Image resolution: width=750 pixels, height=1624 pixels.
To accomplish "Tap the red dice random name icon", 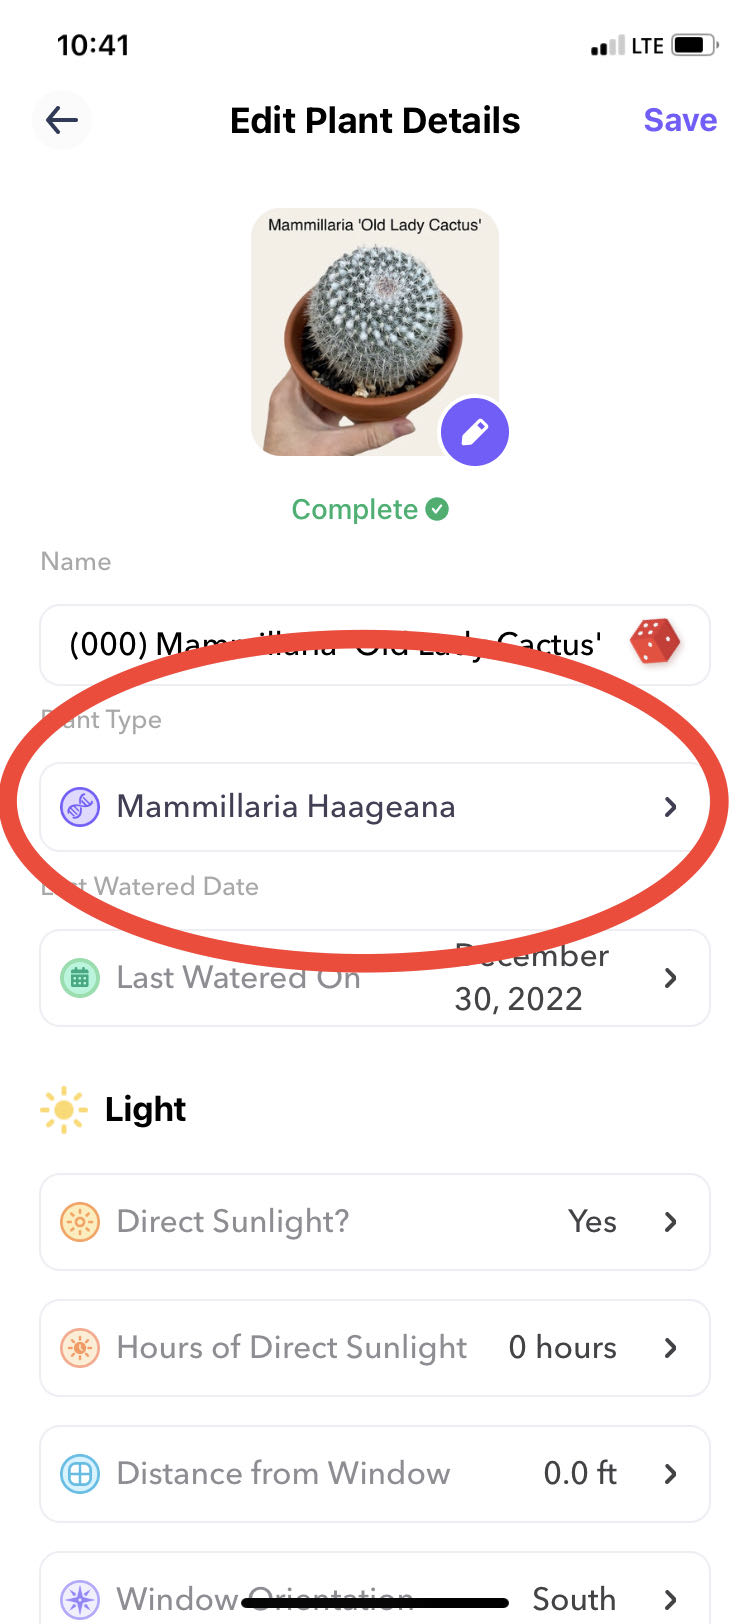I will (655, 642).
